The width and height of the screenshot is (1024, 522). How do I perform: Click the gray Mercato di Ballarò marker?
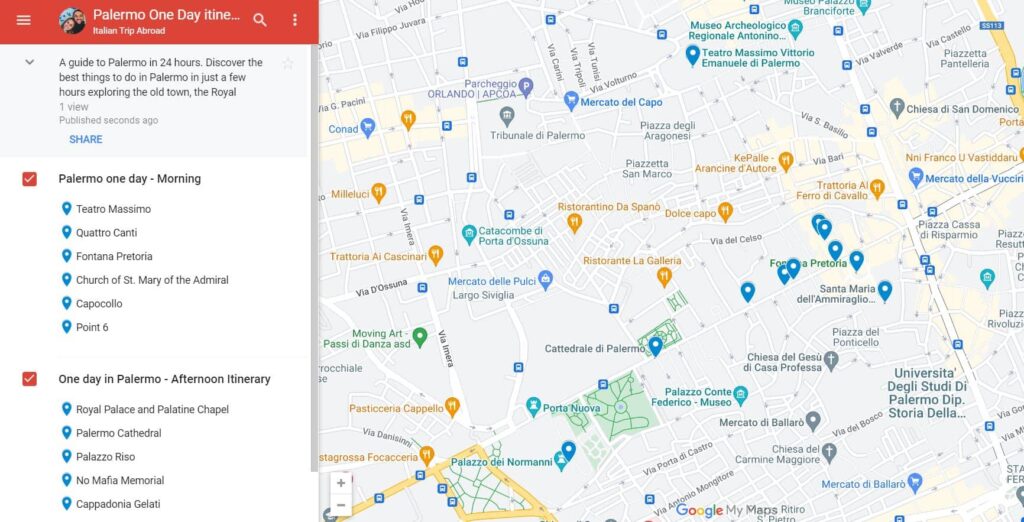click(x=812, y=421)
